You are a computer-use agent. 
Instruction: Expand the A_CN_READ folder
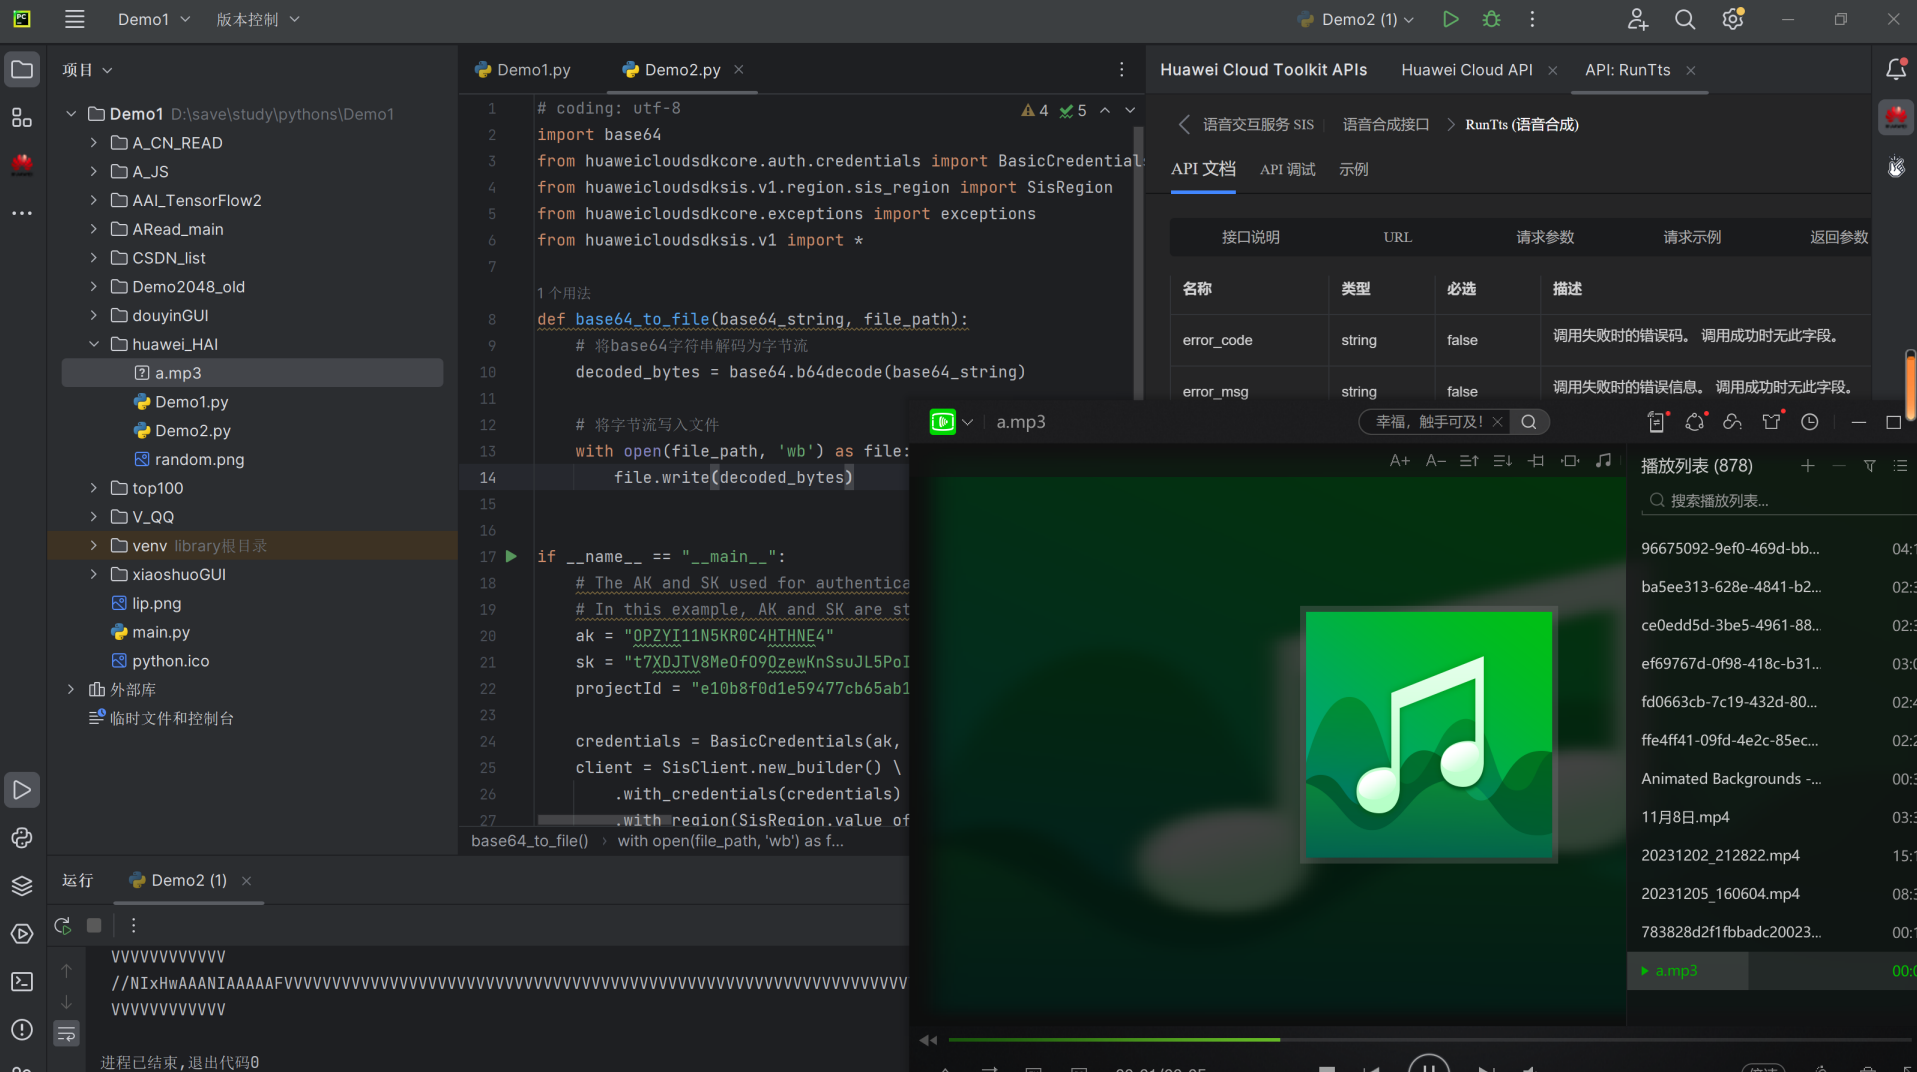pyautogui.click(x=93, y=143)
